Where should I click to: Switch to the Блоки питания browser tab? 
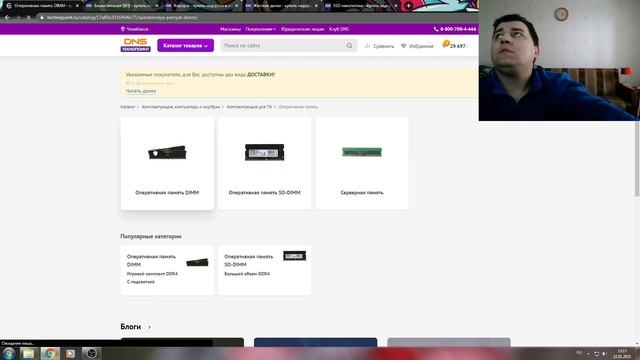(121, 6)
